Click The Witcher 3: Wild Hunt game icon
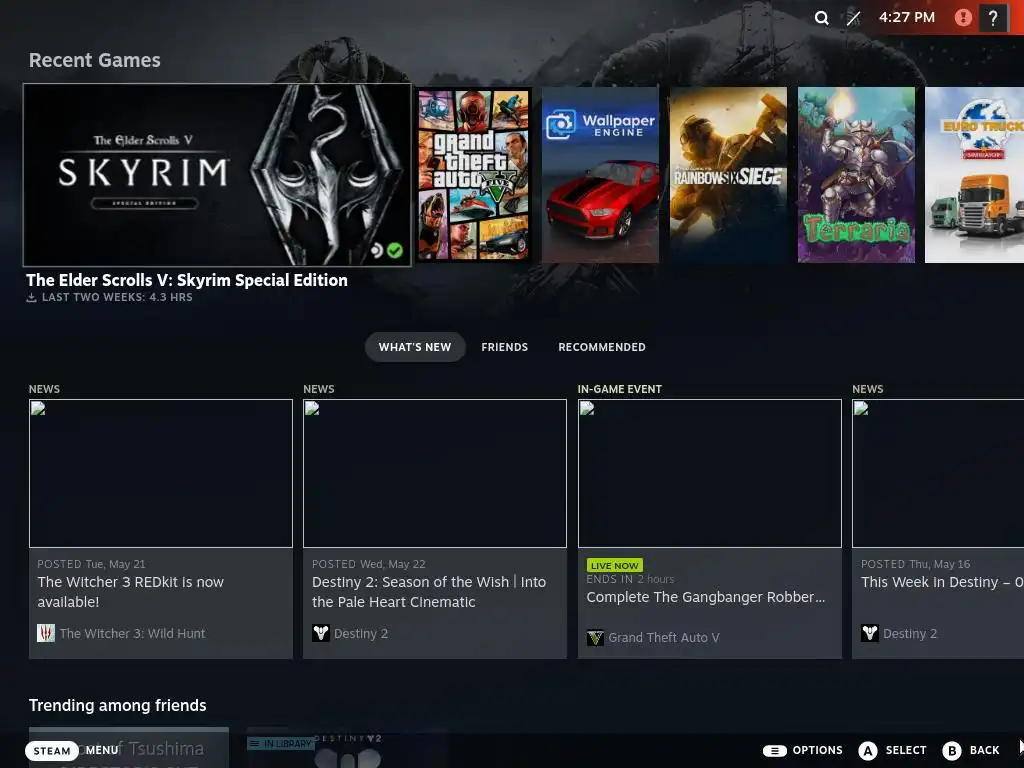This screenshot has width=1024, height=768. coord(46,633)
